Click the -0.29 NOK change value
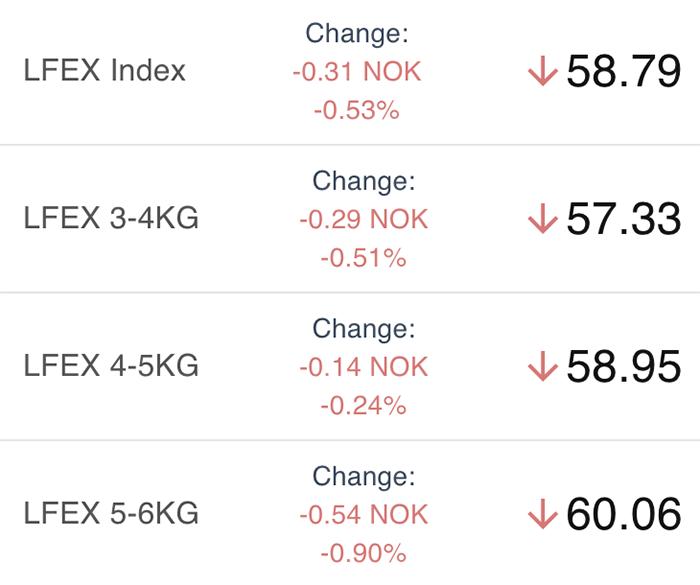Viewport: 700px width, 585px height. [x=363, y=220]
